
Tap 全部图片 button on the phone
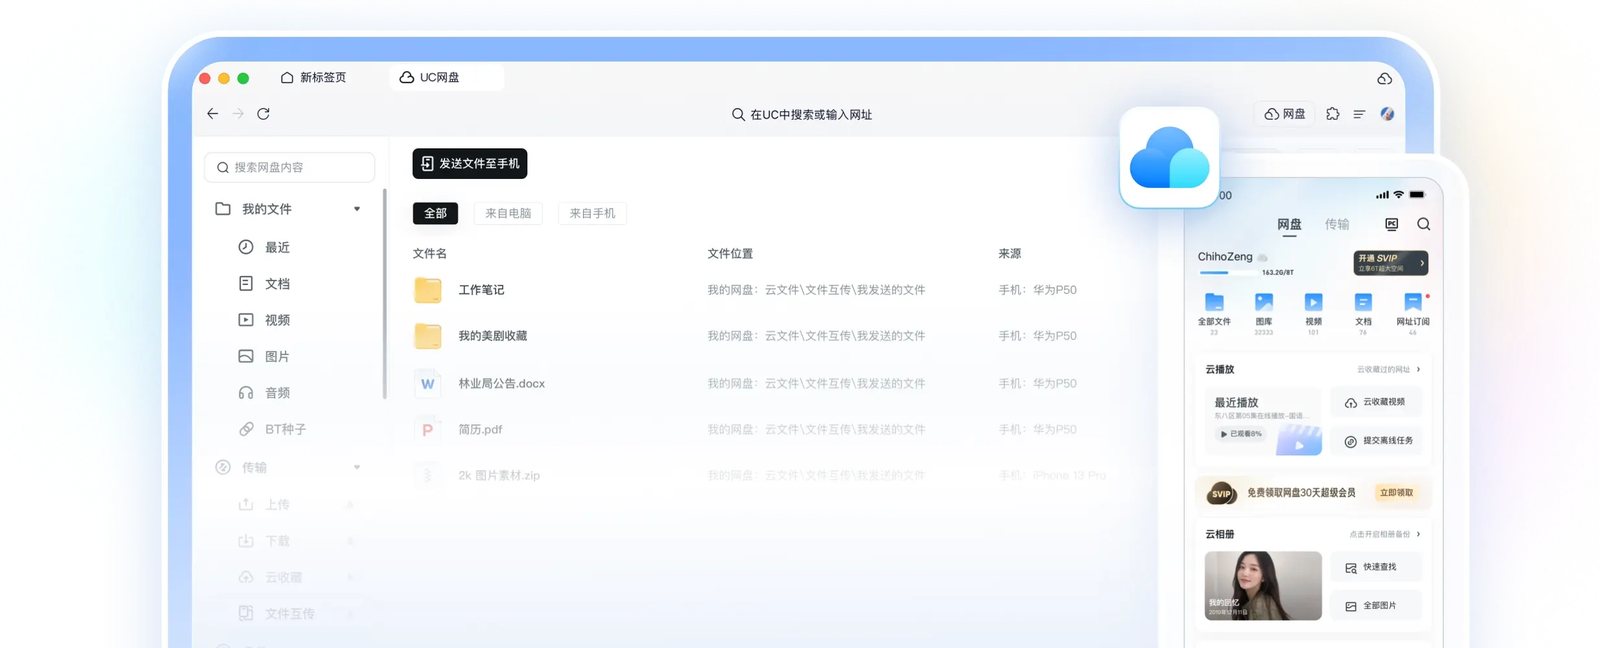pos(1376,606)
